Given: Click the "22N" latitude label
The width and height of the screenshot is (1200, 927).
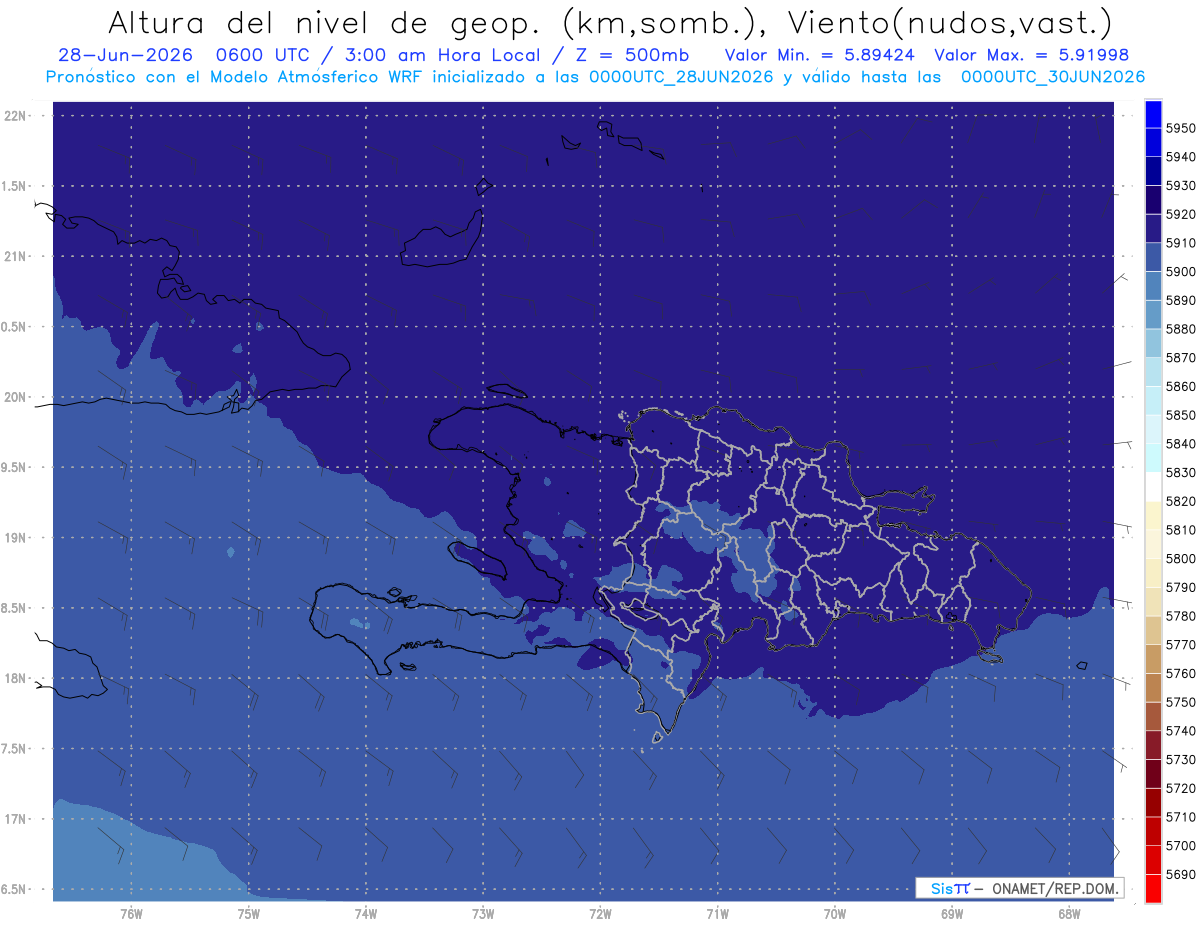Looking at the screenshot, I should tap(17, 115).
